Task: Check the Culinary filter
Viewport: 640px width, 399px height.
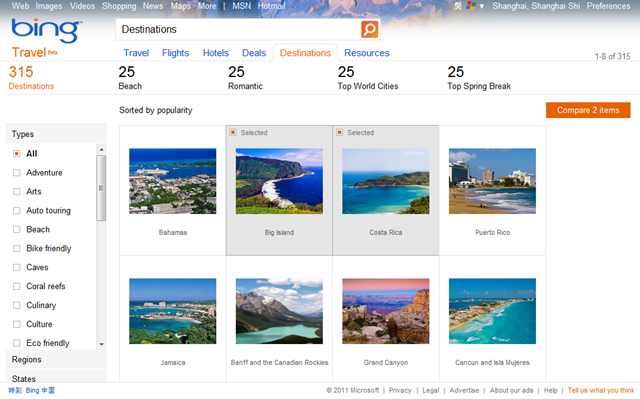Action: (x=17, y=305)
